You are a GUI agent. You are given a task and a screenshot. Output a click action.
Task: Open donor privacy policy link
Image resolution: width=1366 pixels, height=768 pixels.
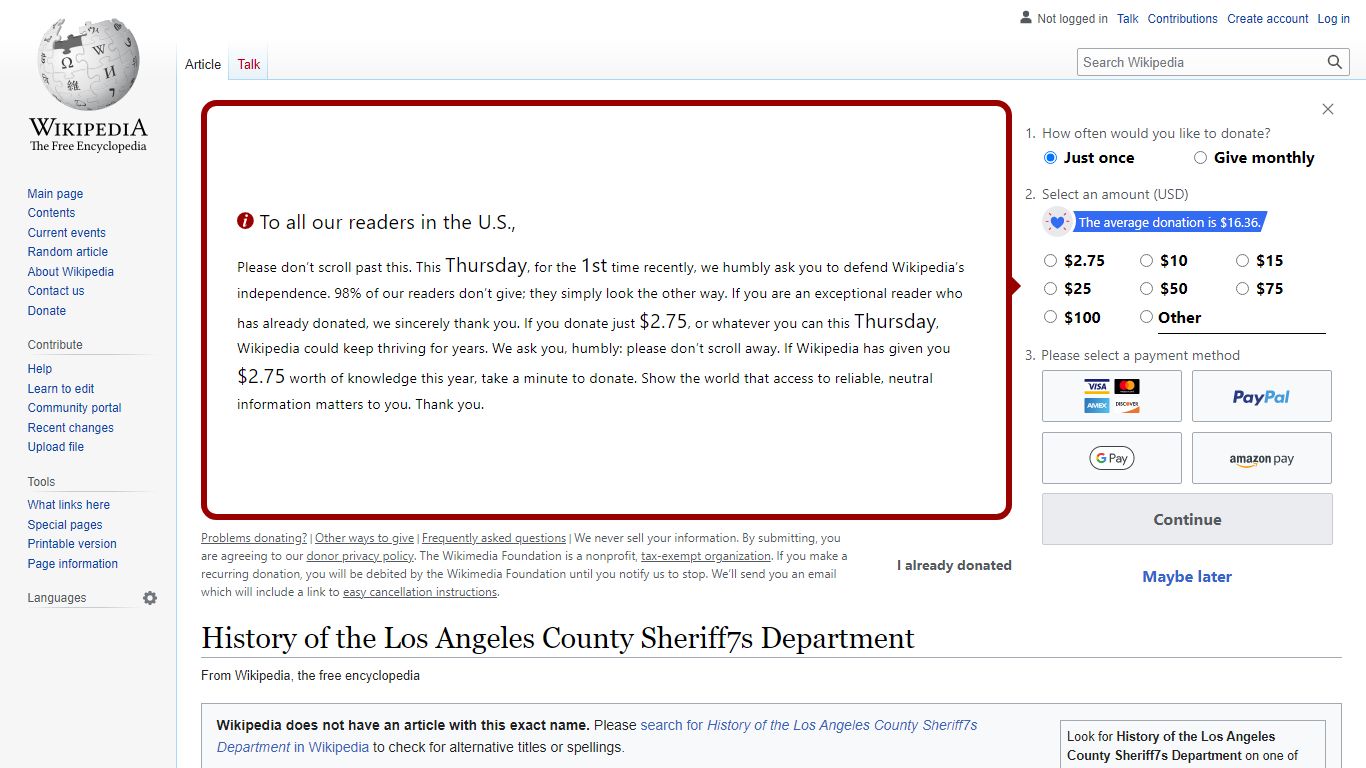[x=360, y=556]
